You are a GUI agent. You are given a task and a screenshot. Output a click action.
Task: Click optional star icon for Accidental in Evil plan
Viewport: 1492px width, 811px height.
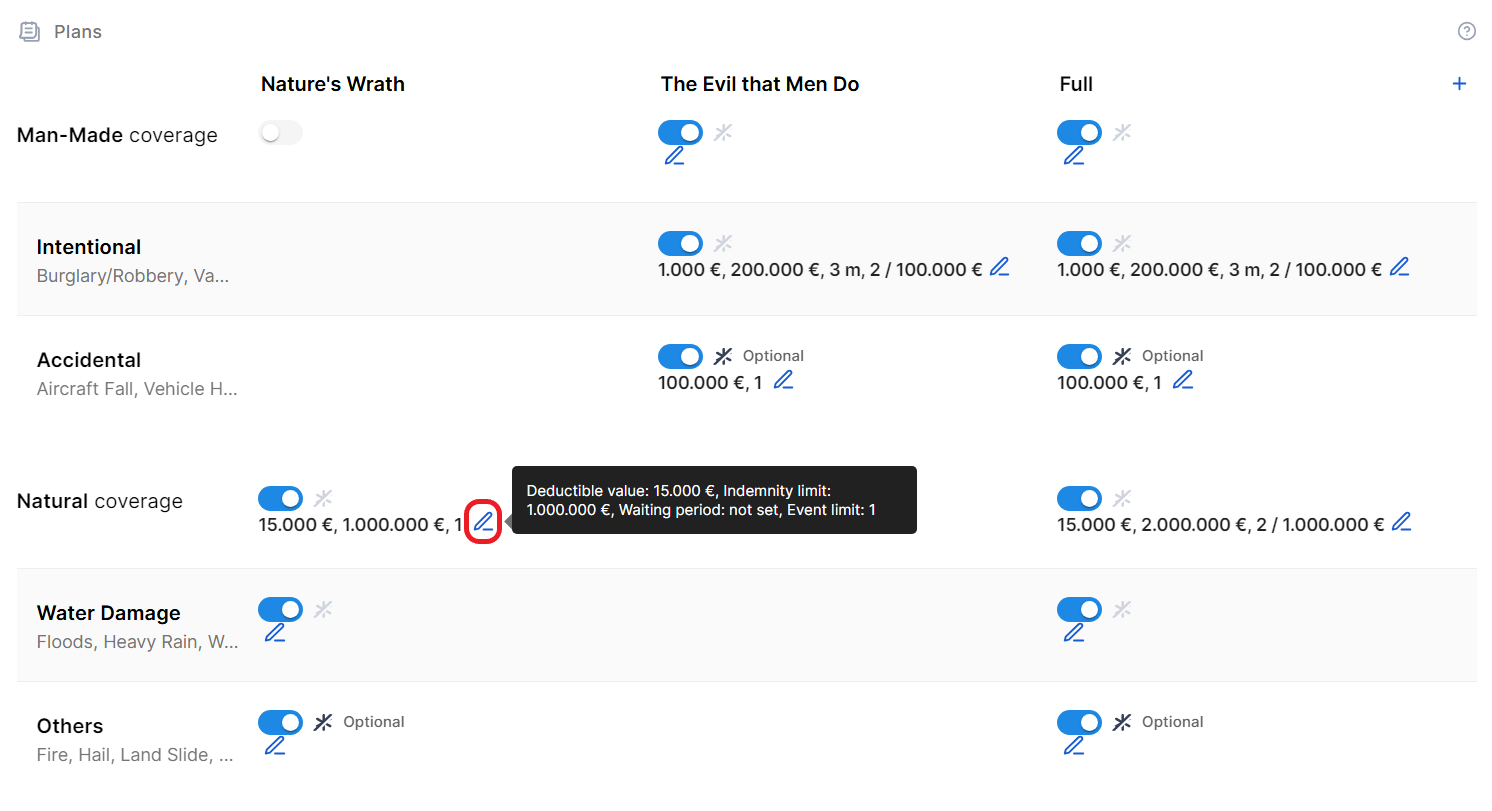pos(723,356)
